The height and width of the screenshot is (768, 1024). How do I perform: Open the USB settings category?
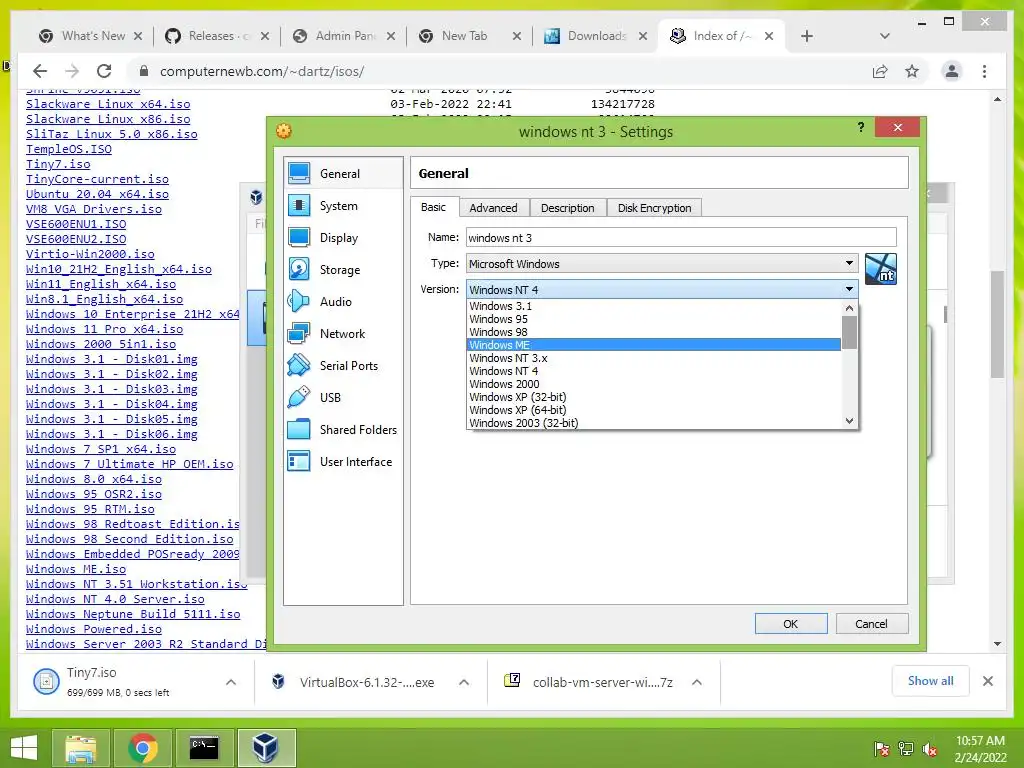click(x=344, y=398)
